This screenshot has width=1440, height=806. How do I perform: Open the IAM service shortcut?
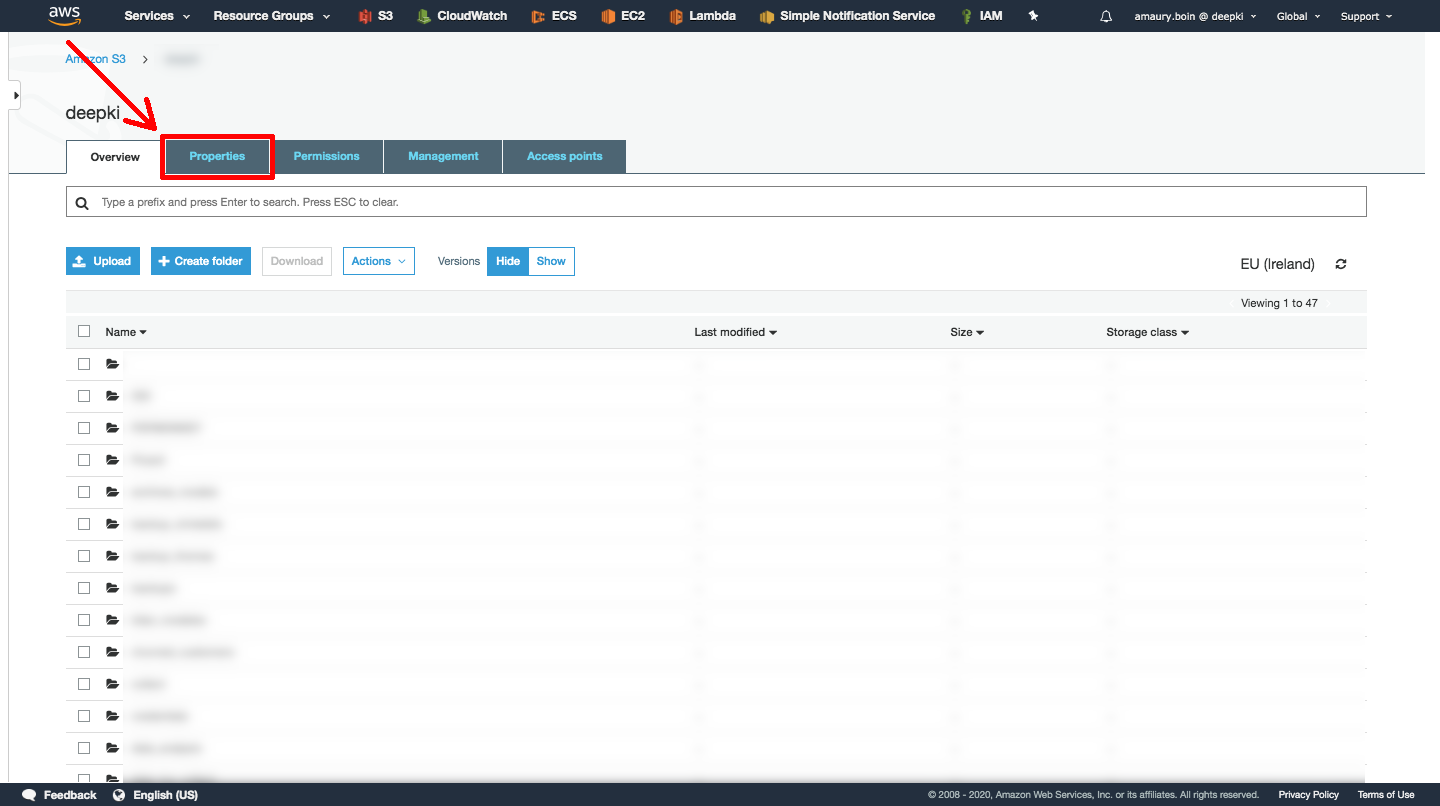click(x=981, y=16)
